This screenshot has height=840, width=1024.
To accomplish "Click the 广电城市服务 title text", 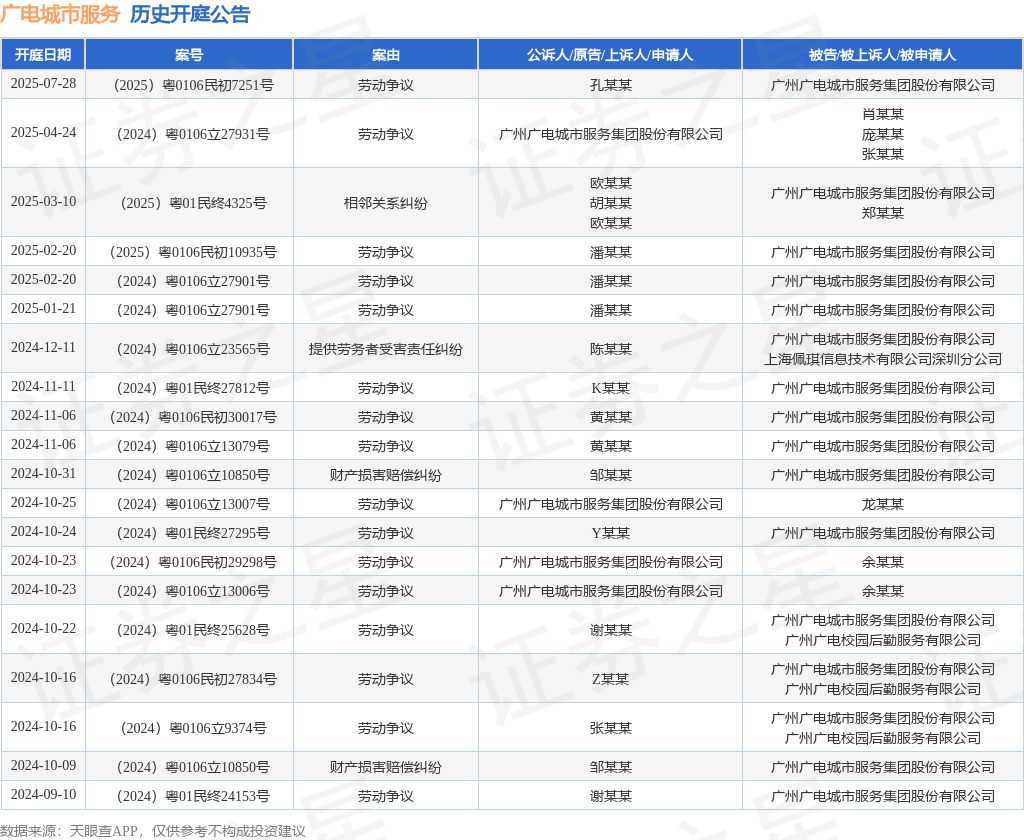I will coord(61,14).
